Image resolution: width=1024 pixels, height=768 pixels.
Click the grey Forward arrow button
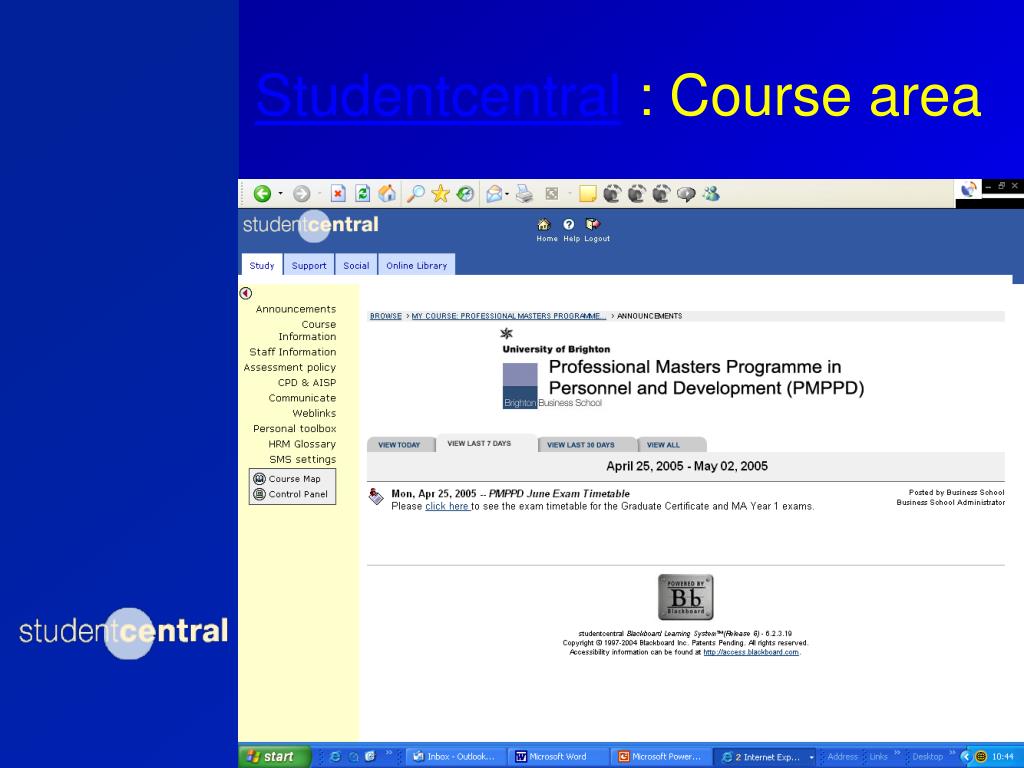point(301,194)
